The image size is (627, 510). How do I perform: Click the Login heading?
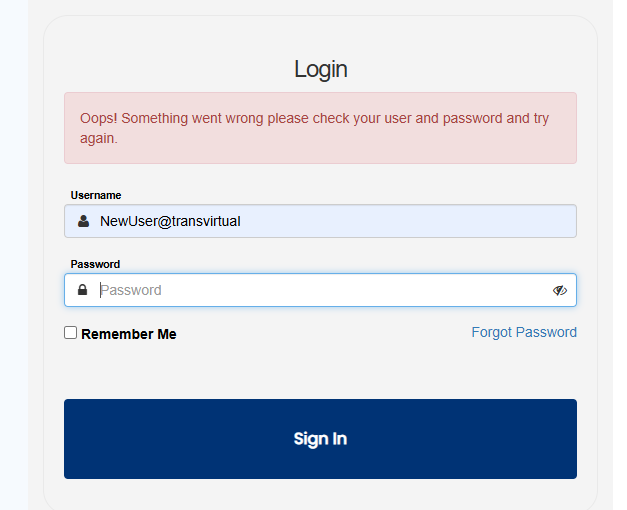pos(321,69)
